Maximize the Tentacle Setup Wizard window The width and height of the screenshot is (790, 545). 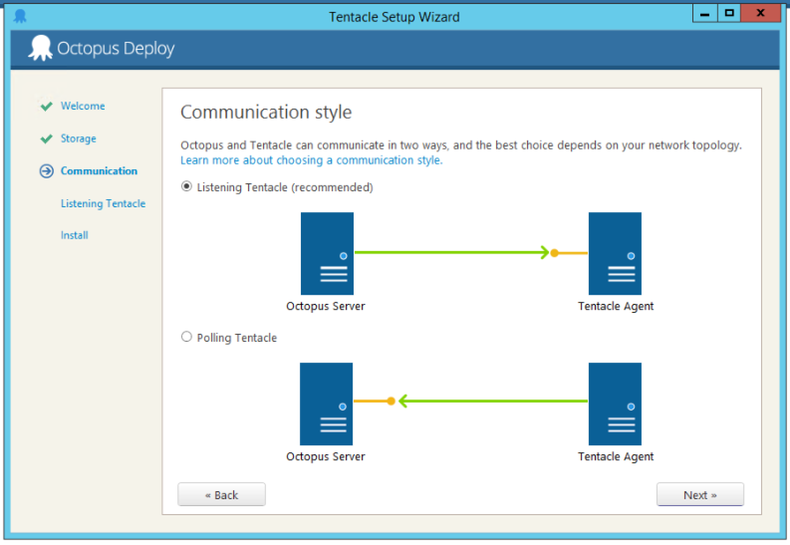pos(729,13)
